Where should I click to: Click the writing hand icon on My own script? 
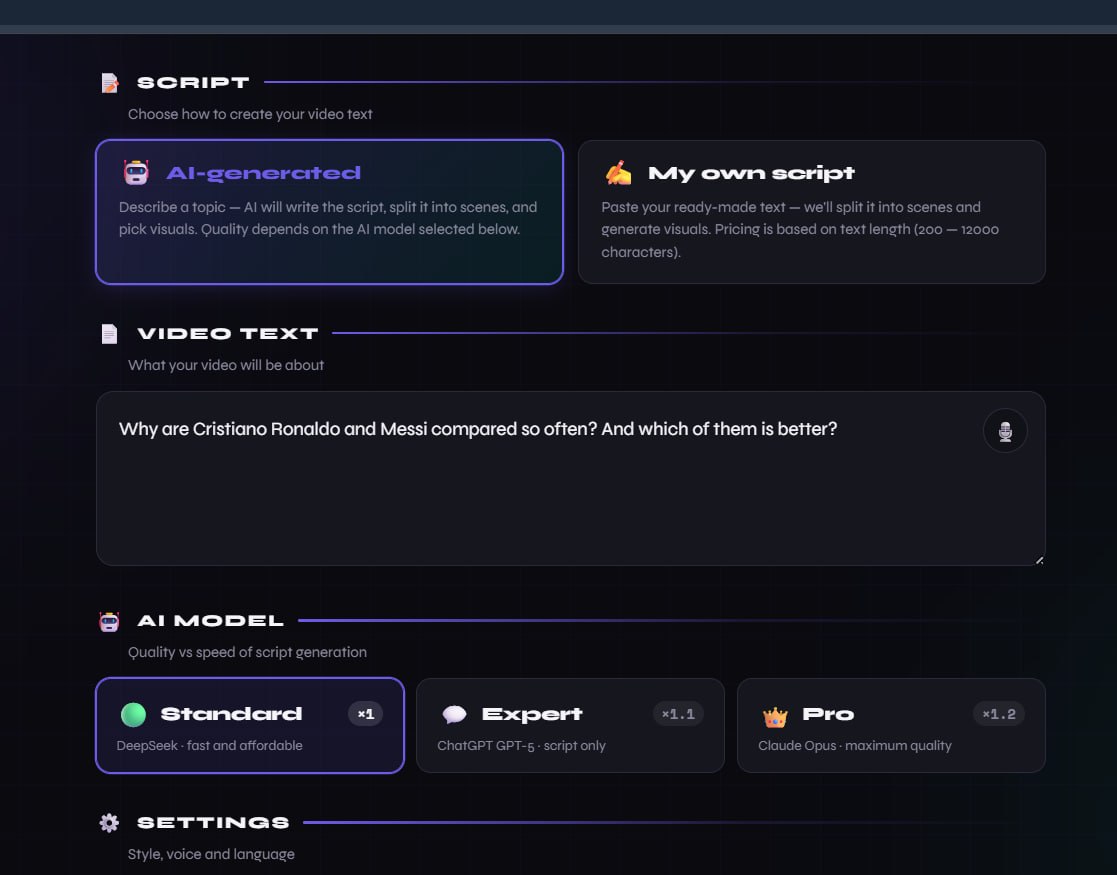(618, 172)
